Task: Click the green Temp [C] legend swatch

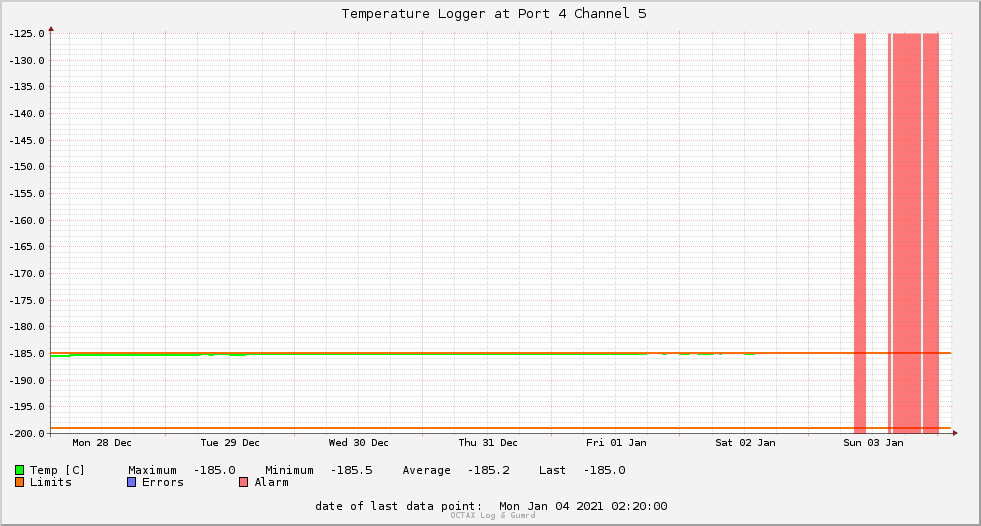Action: [x=19, y=470]
